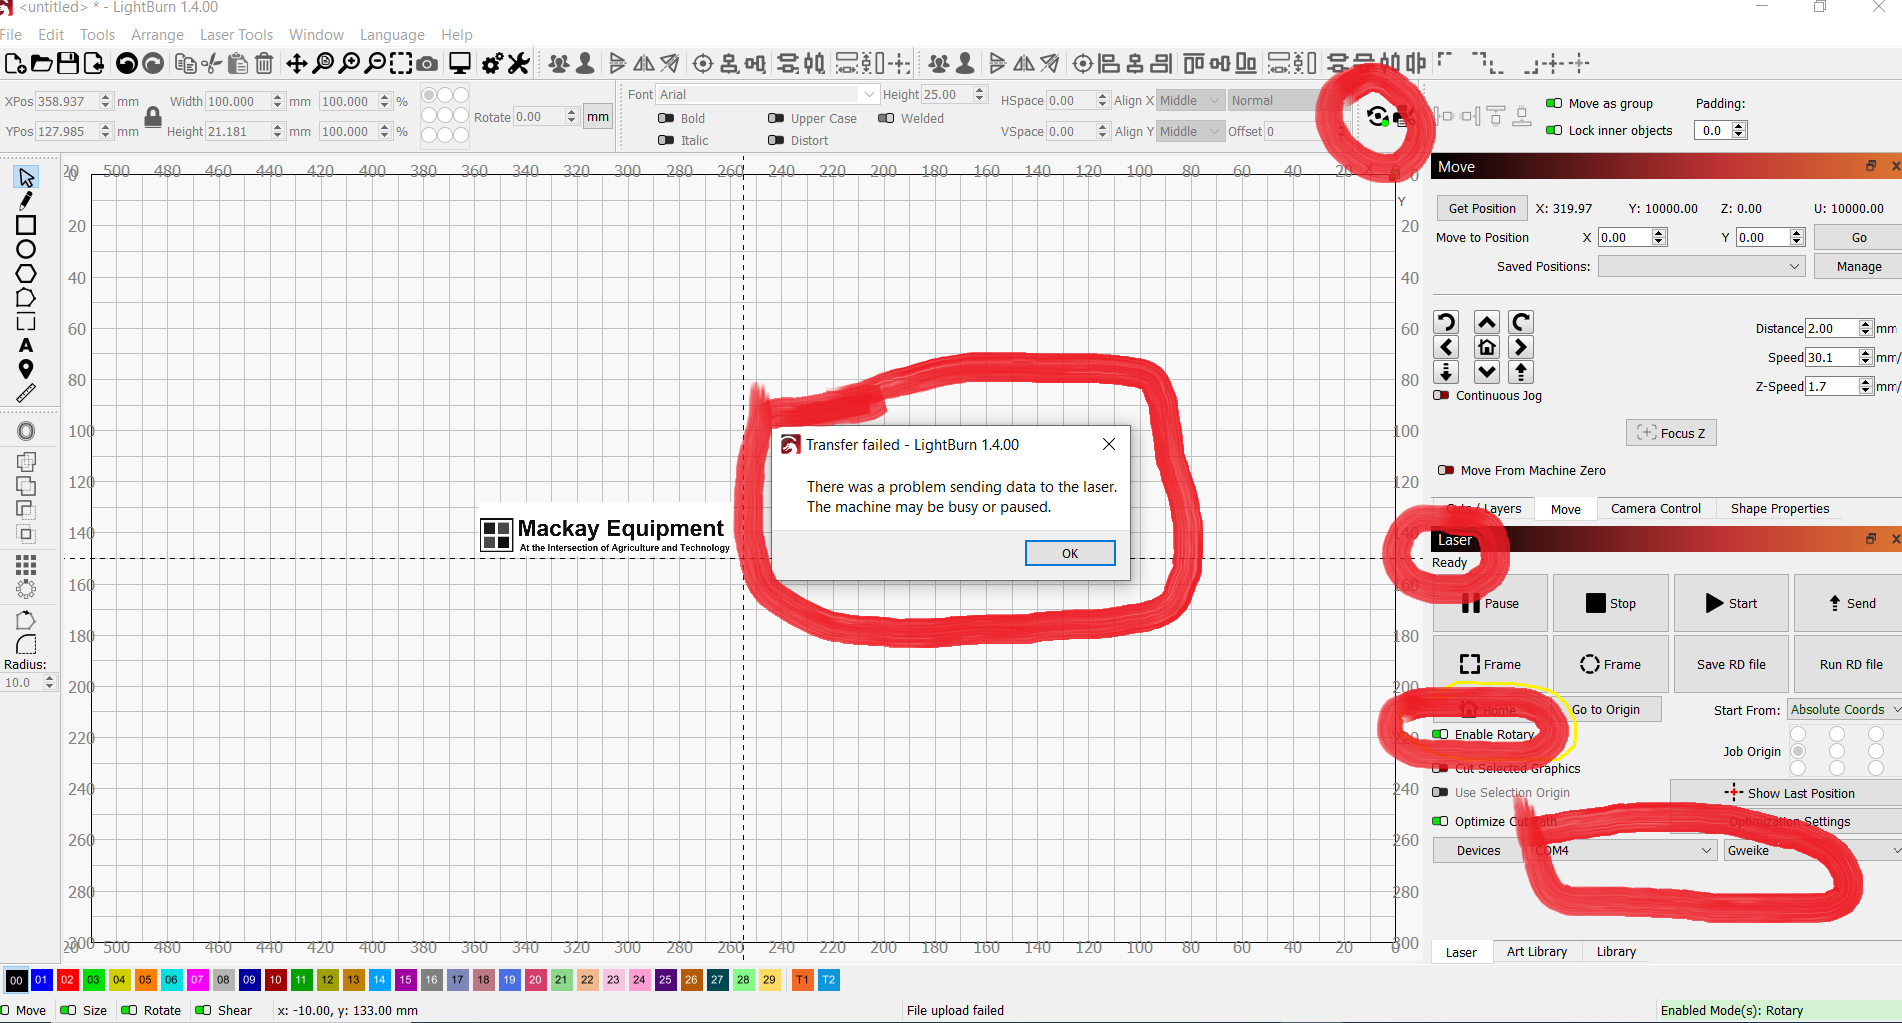Open the Start From coordinates dropdown
The image size is (1902, 1023).
coord(1843,709)
